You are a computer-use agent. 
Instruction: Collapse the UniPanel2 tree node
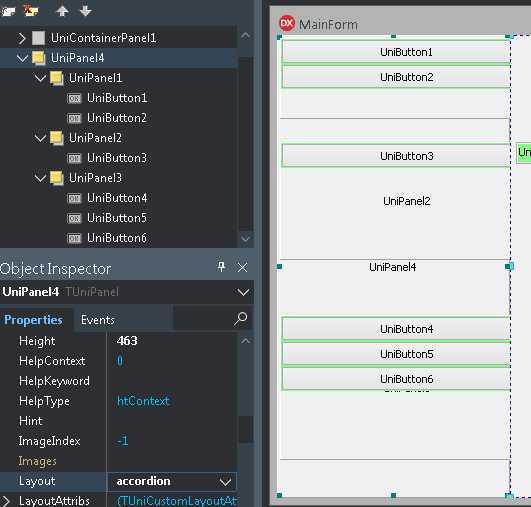click(40, 138)
